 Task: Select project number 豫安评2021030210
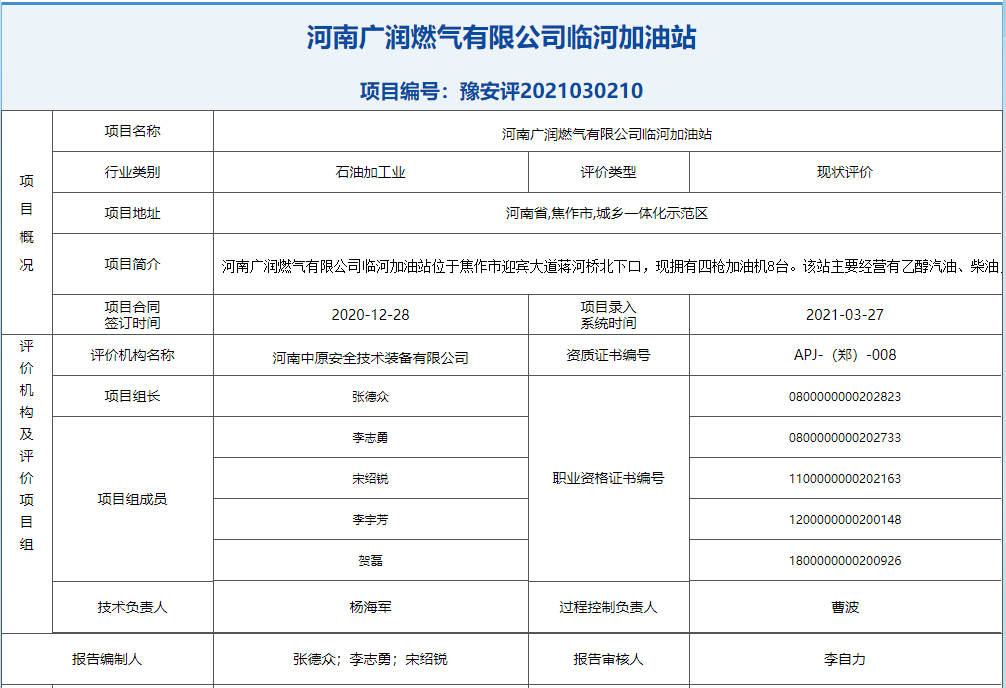click(551, 90)
